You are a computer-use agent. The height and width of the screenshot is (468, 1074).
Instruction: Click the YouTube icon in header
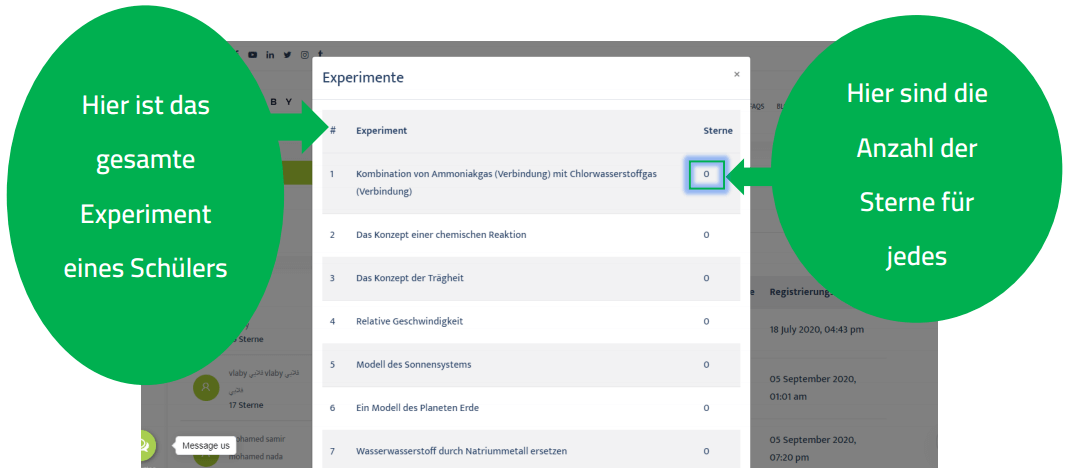pyautogui.click(x=253, y=54)
